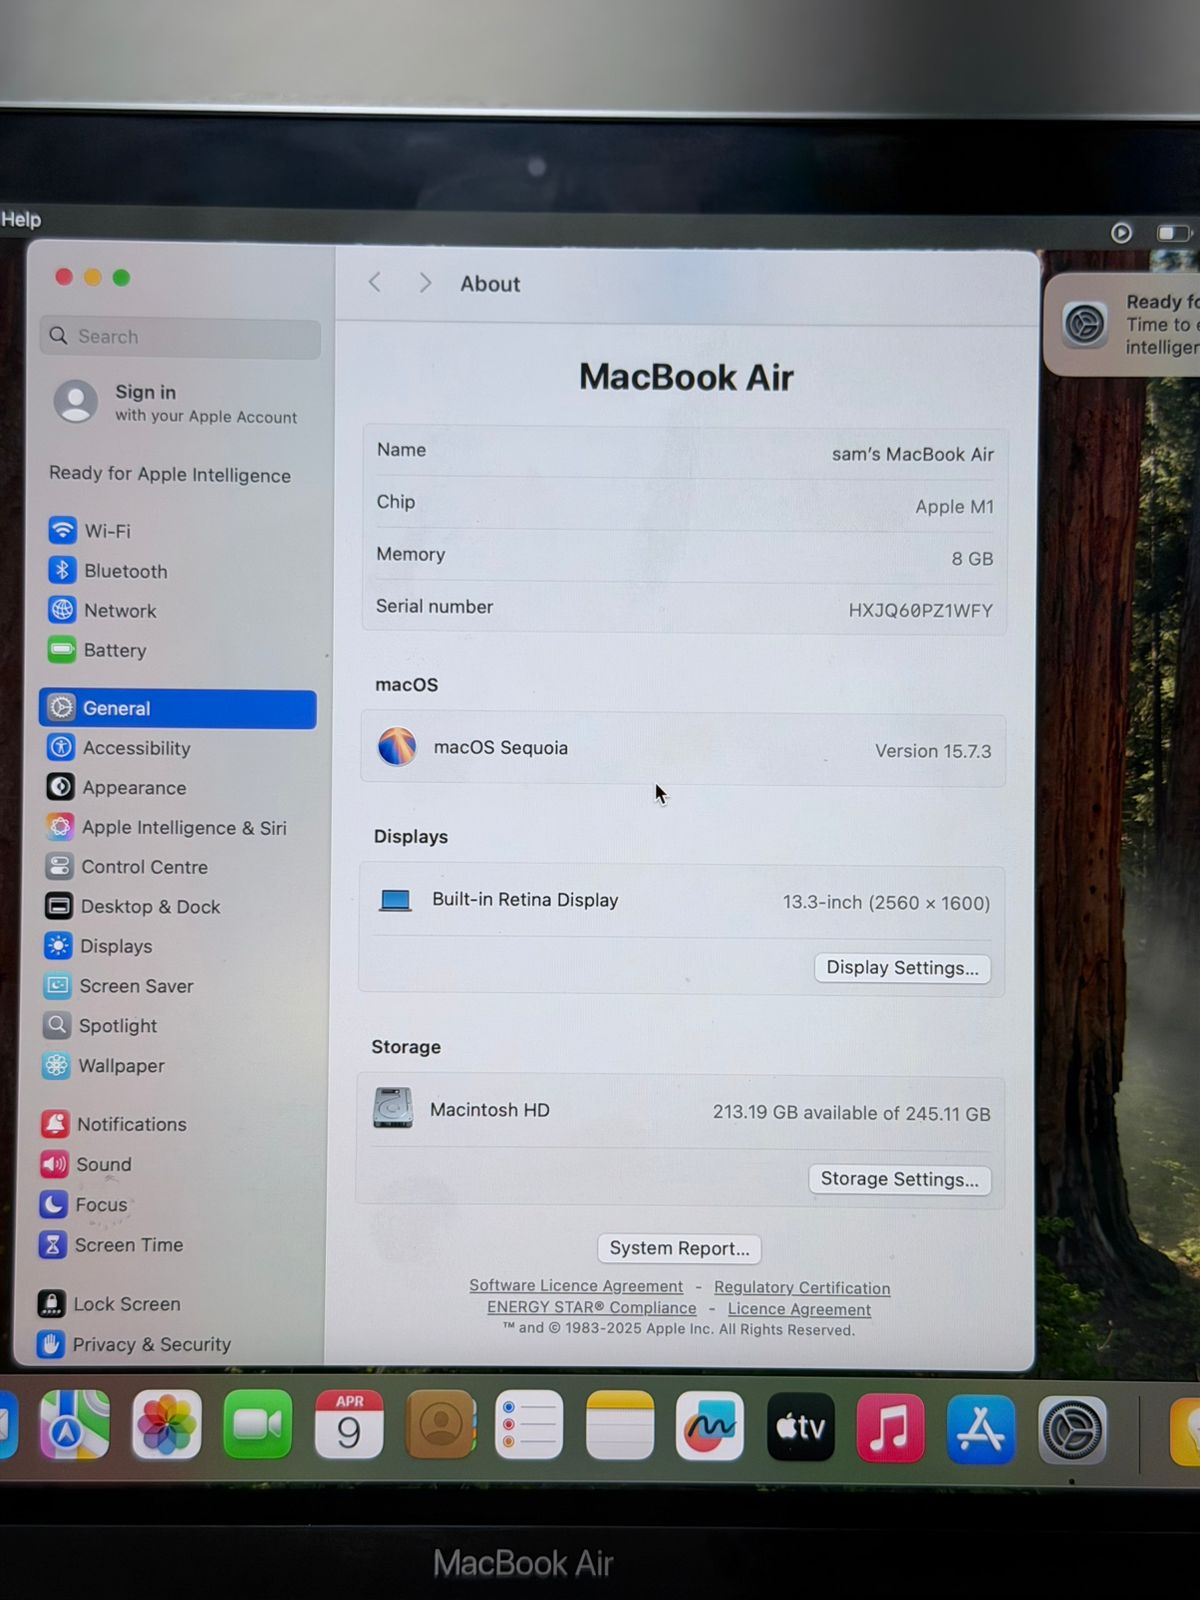
Task: Click the screen recording menu bar icon
Action: (x=1121, y=233)
